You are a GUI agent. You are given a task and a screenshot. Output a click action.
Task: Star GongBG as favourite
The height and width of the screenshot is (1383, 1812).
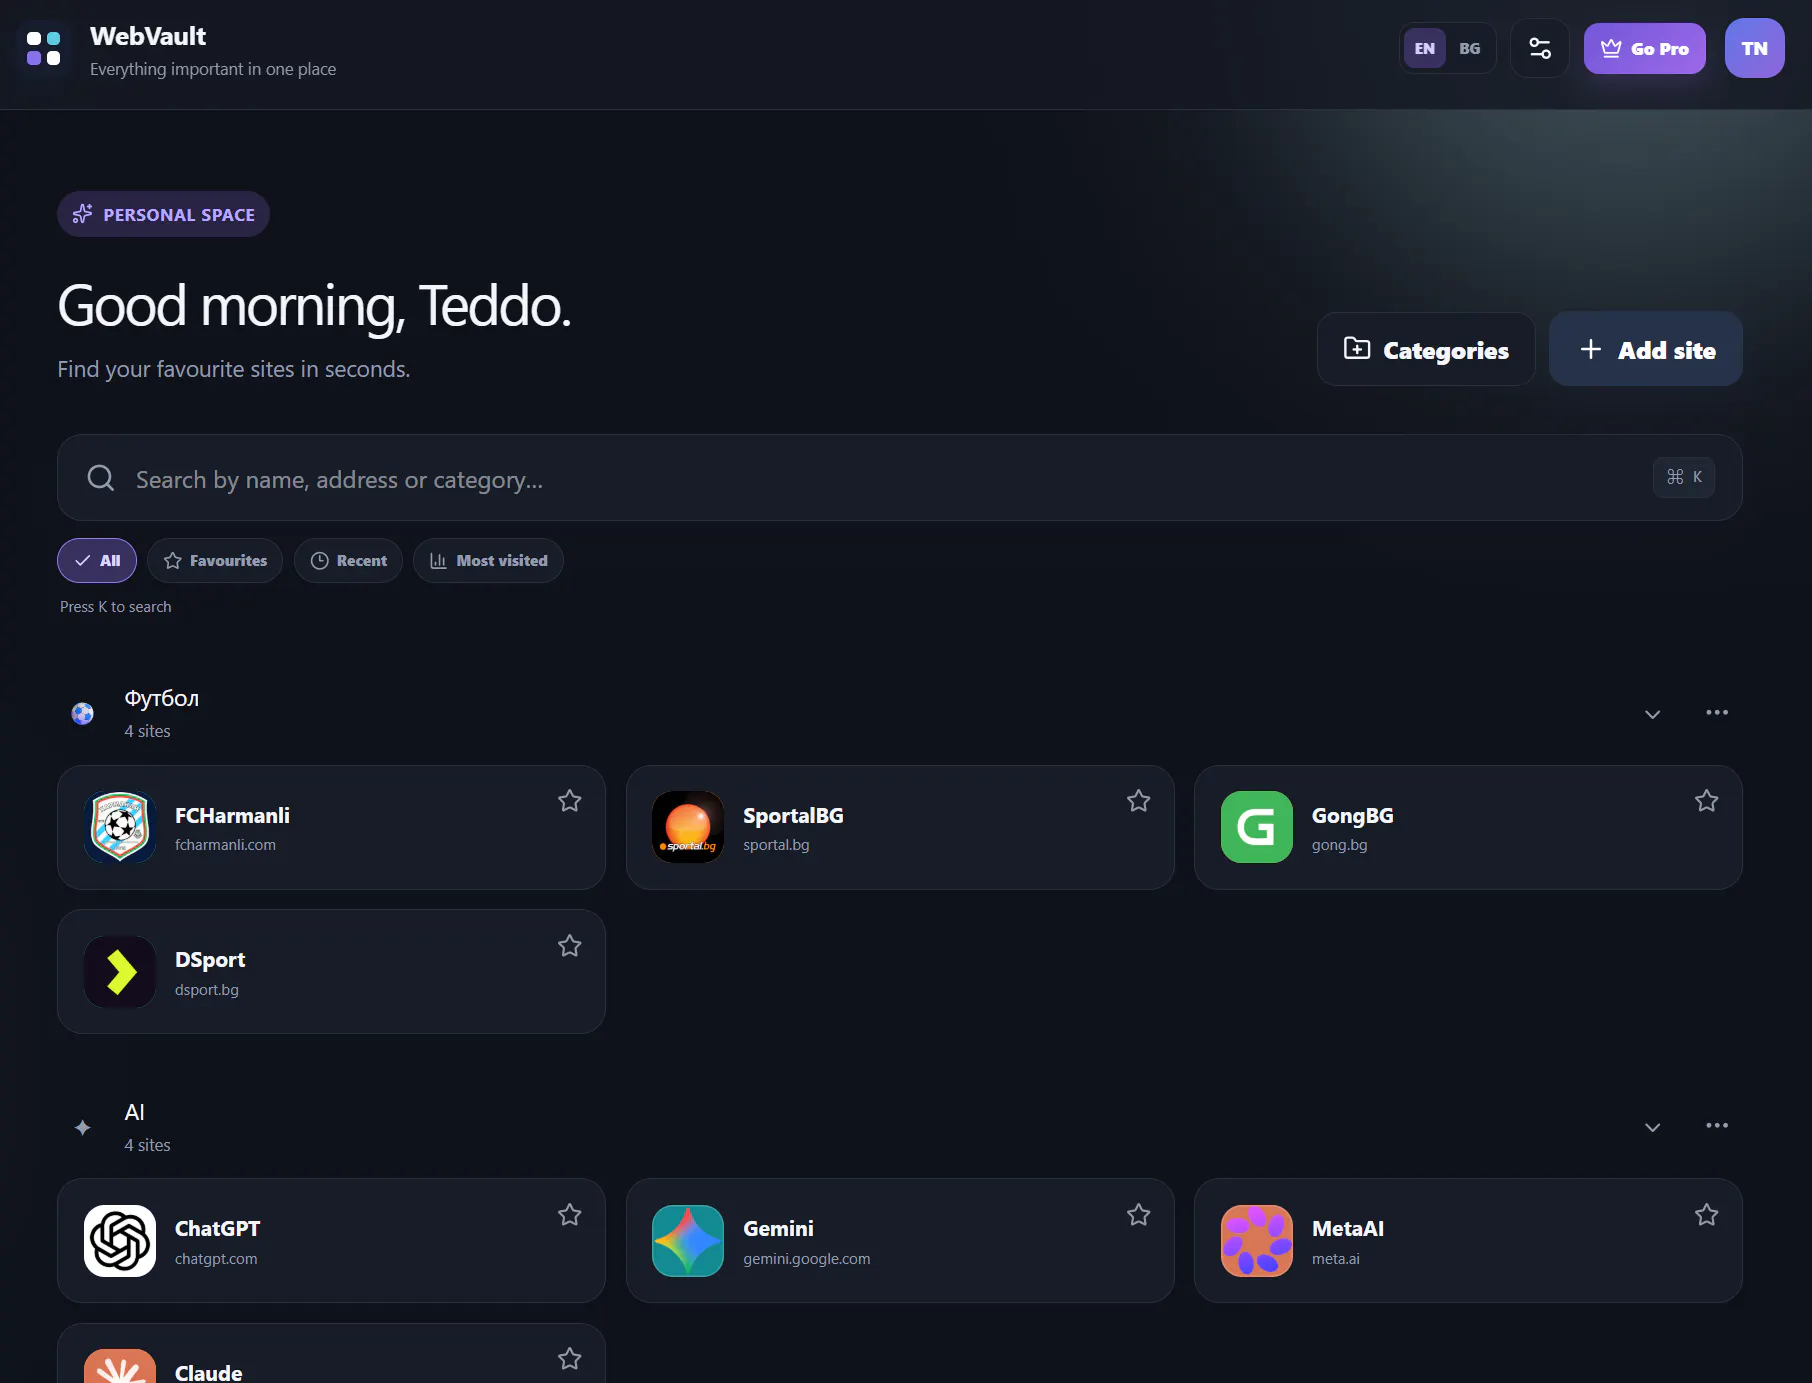1707,801
